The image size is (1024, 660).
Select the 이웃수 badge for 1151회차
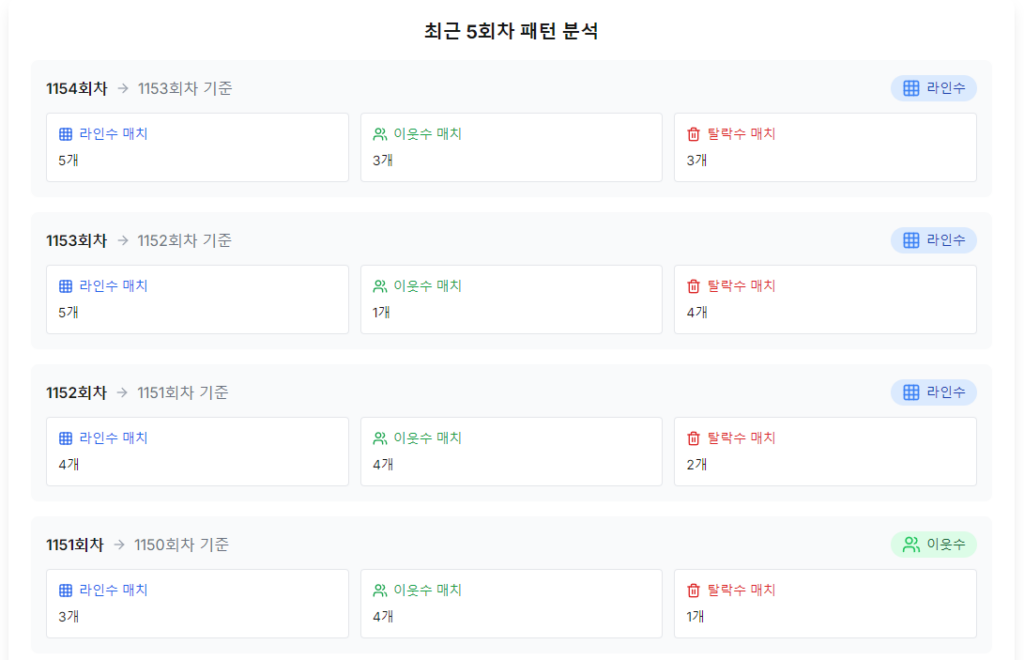(x=933, y=544)
